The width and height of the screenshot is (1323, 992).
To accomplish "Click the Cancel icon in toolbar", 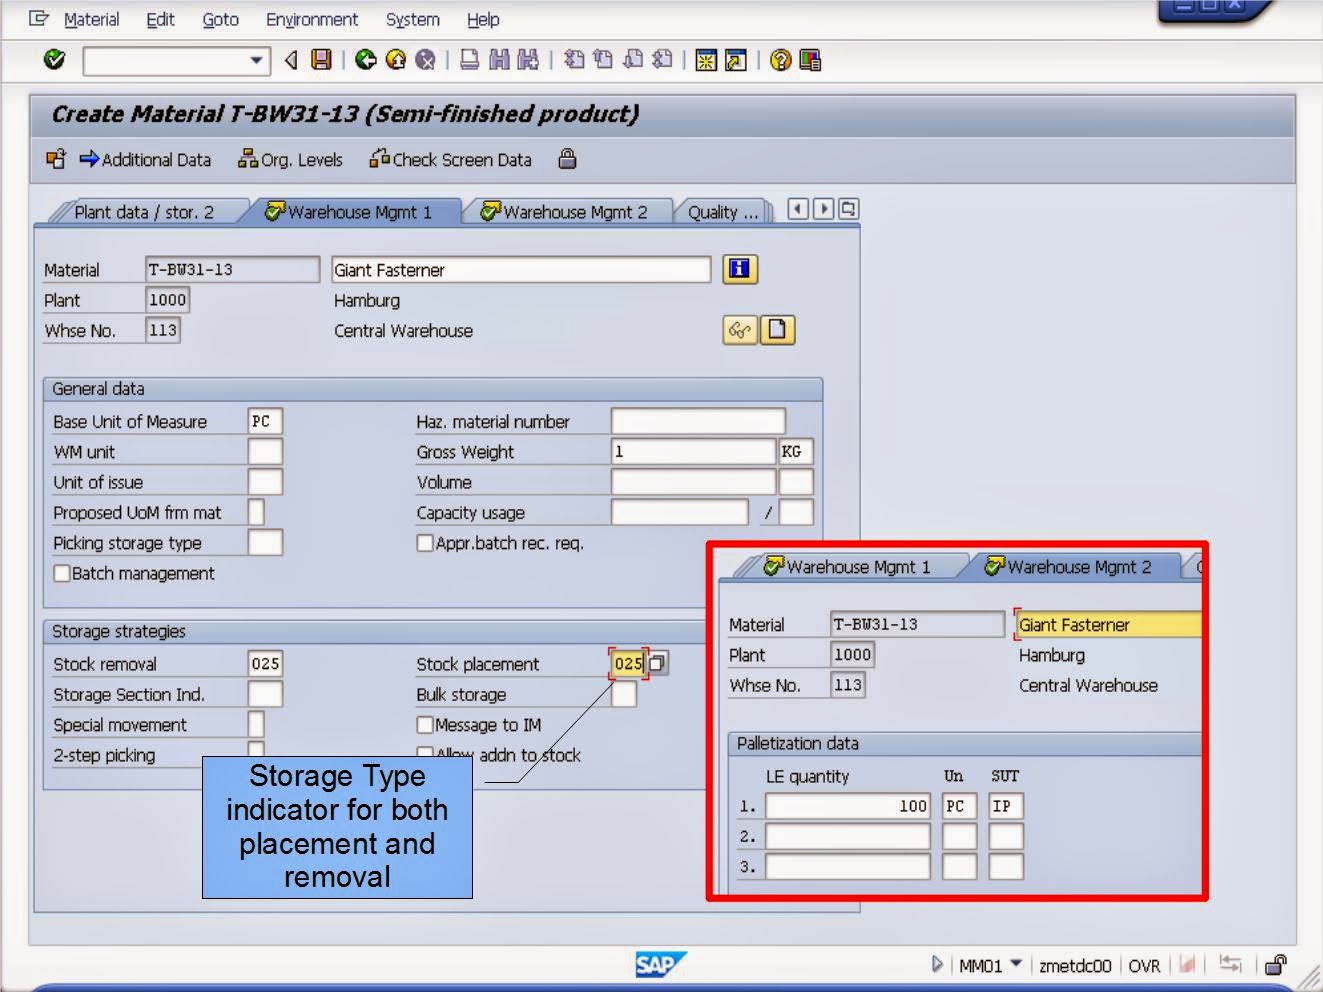I will (425, 60).
